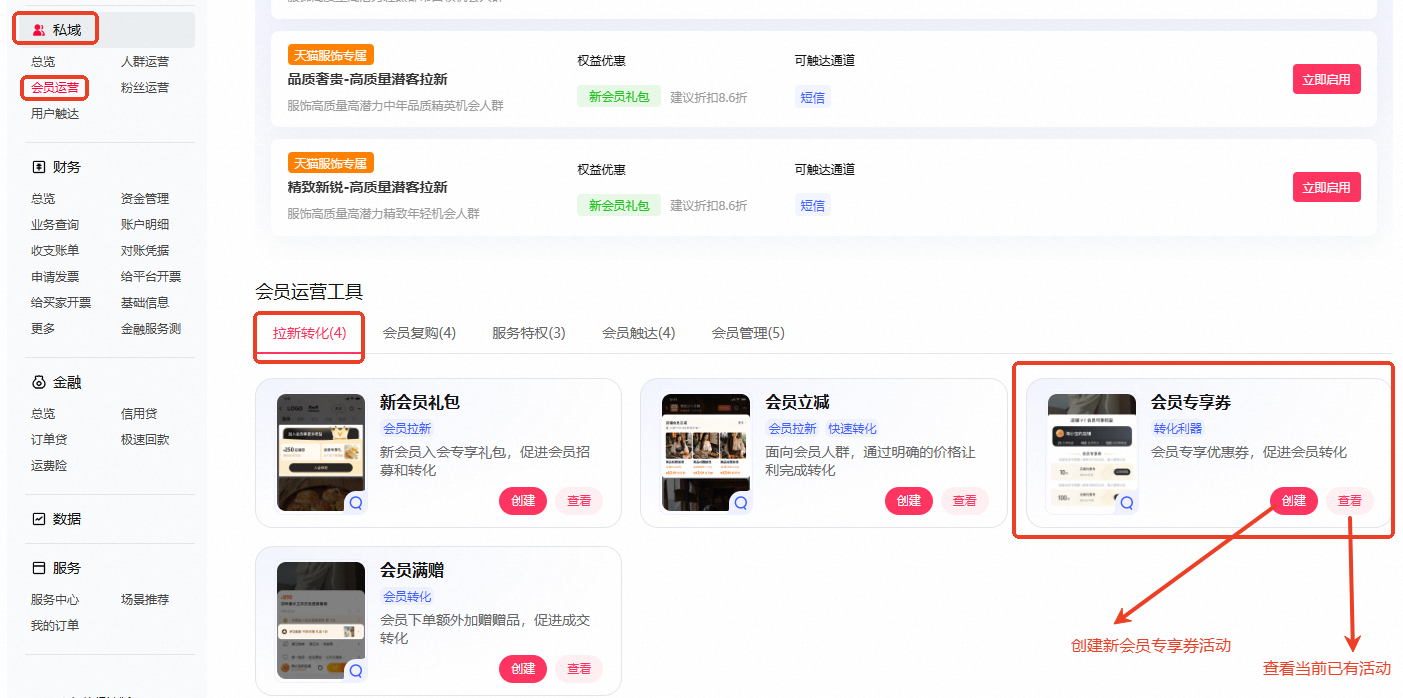Click the 金融 section icon
The width and height of the screenshot is (1403, 698).
(x=39, y=382)
